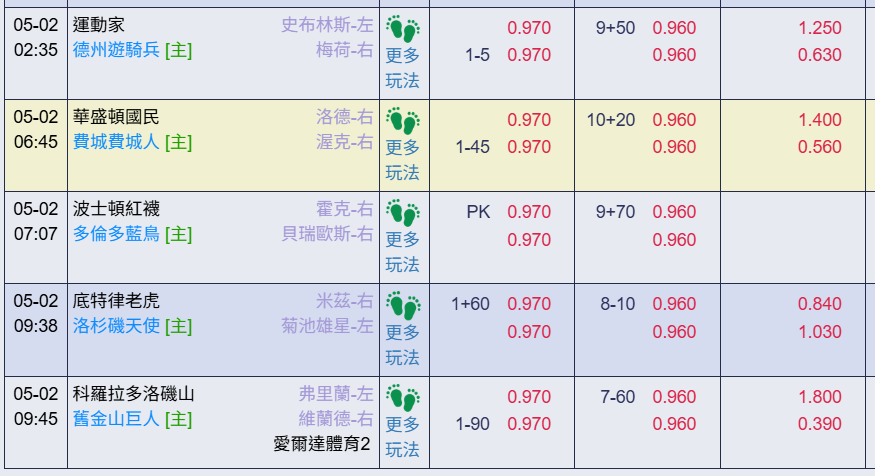This screenshot has height=476, width=875.
Task: Click footprints icon in 運動家 match row
Action: tap(403, 29)
